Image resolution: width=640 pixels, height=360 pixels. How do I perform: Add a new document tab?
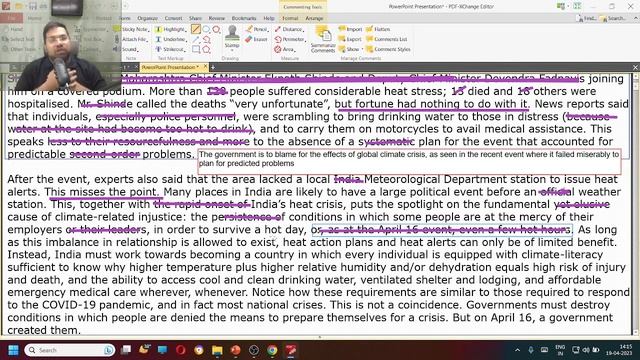click(213, 67)
